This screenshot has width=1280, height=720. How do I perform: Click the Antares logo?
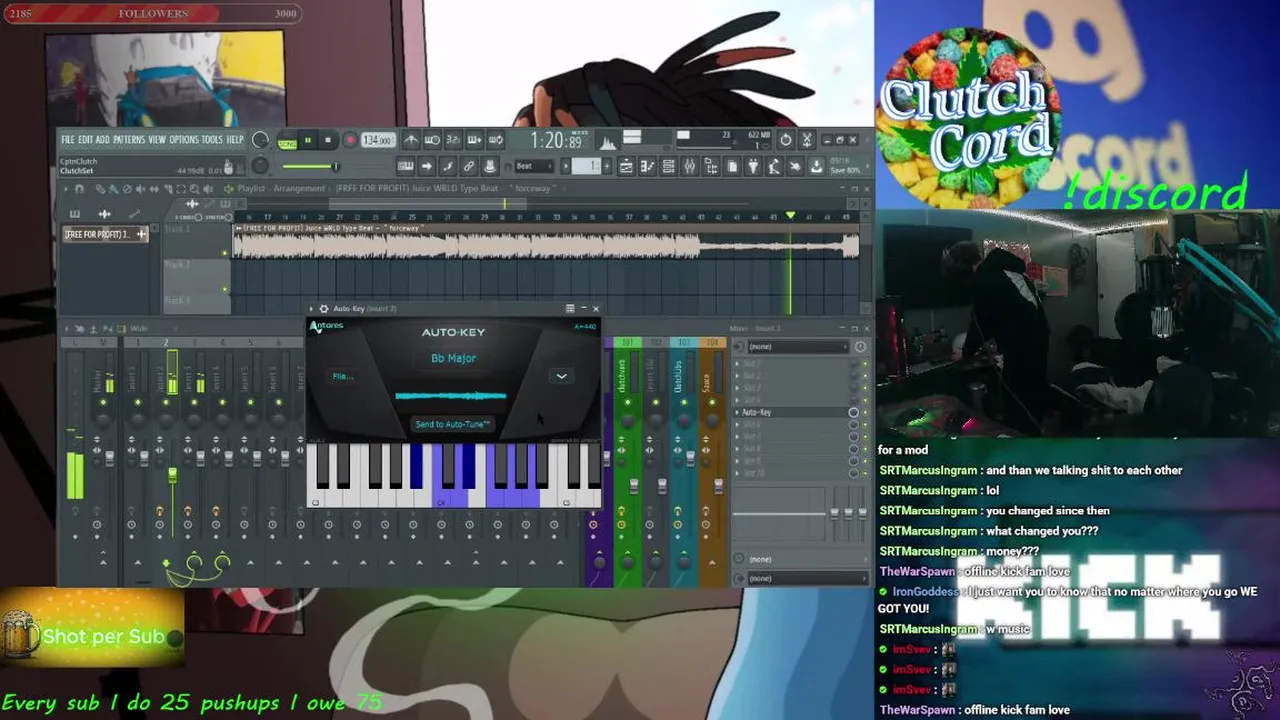click(x=326, y=326)
